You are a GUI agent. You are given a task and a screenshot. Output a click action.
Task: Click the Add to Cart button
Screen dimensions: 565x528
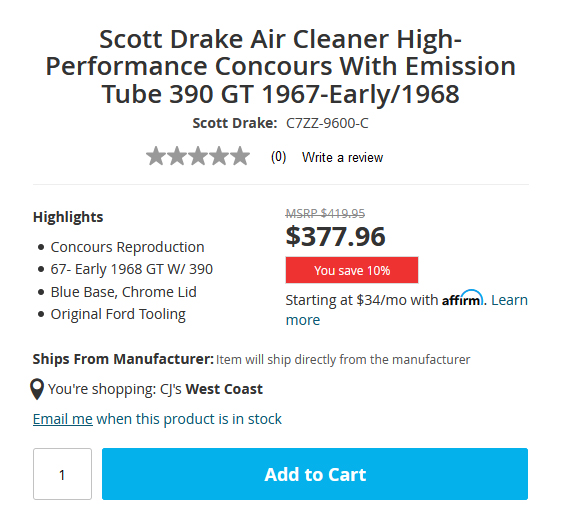point(315,474)
